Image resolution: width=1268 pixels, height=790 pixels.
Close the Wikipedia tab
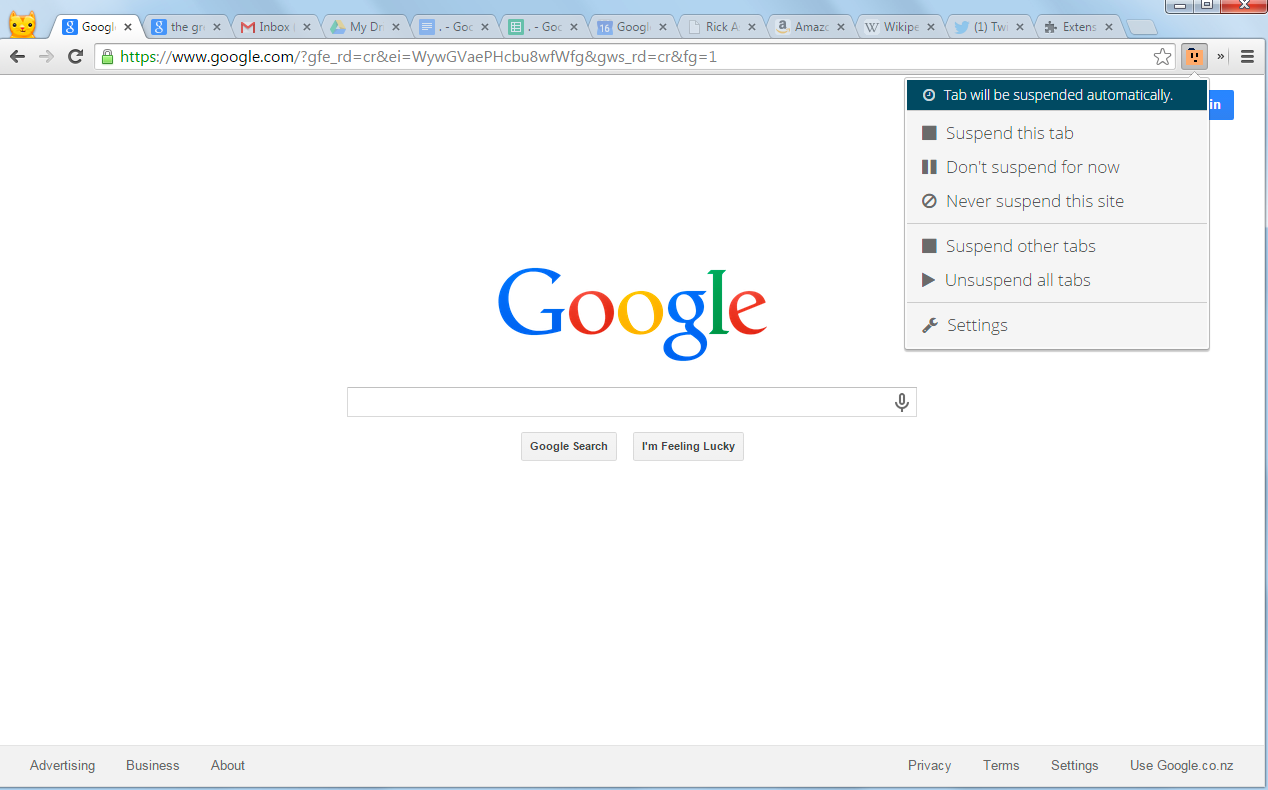[x=929, y=27]
